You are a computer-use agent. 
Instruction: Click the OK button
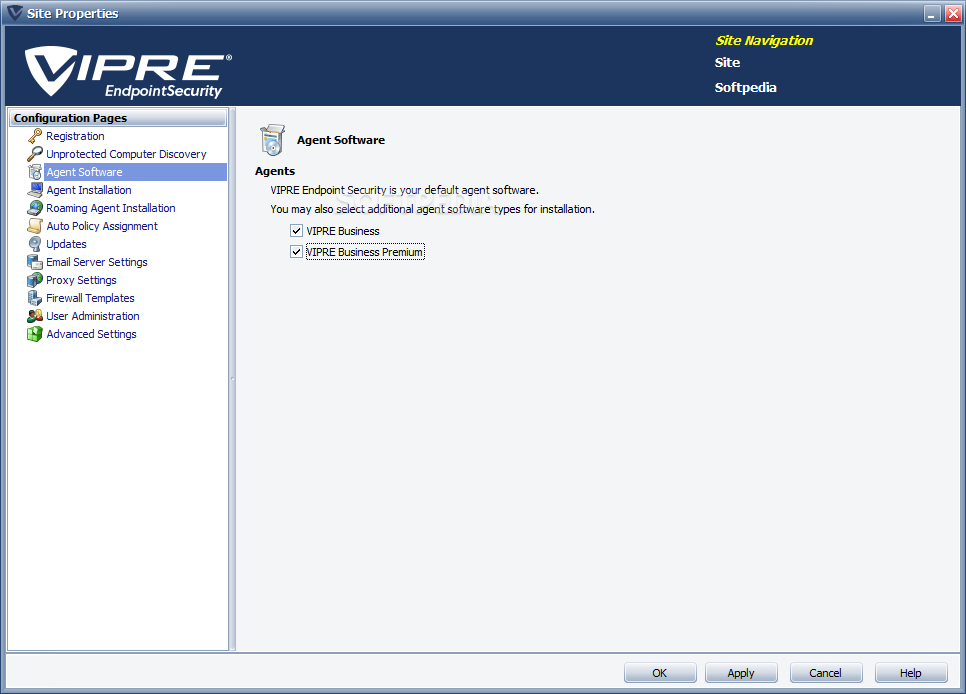660,672
